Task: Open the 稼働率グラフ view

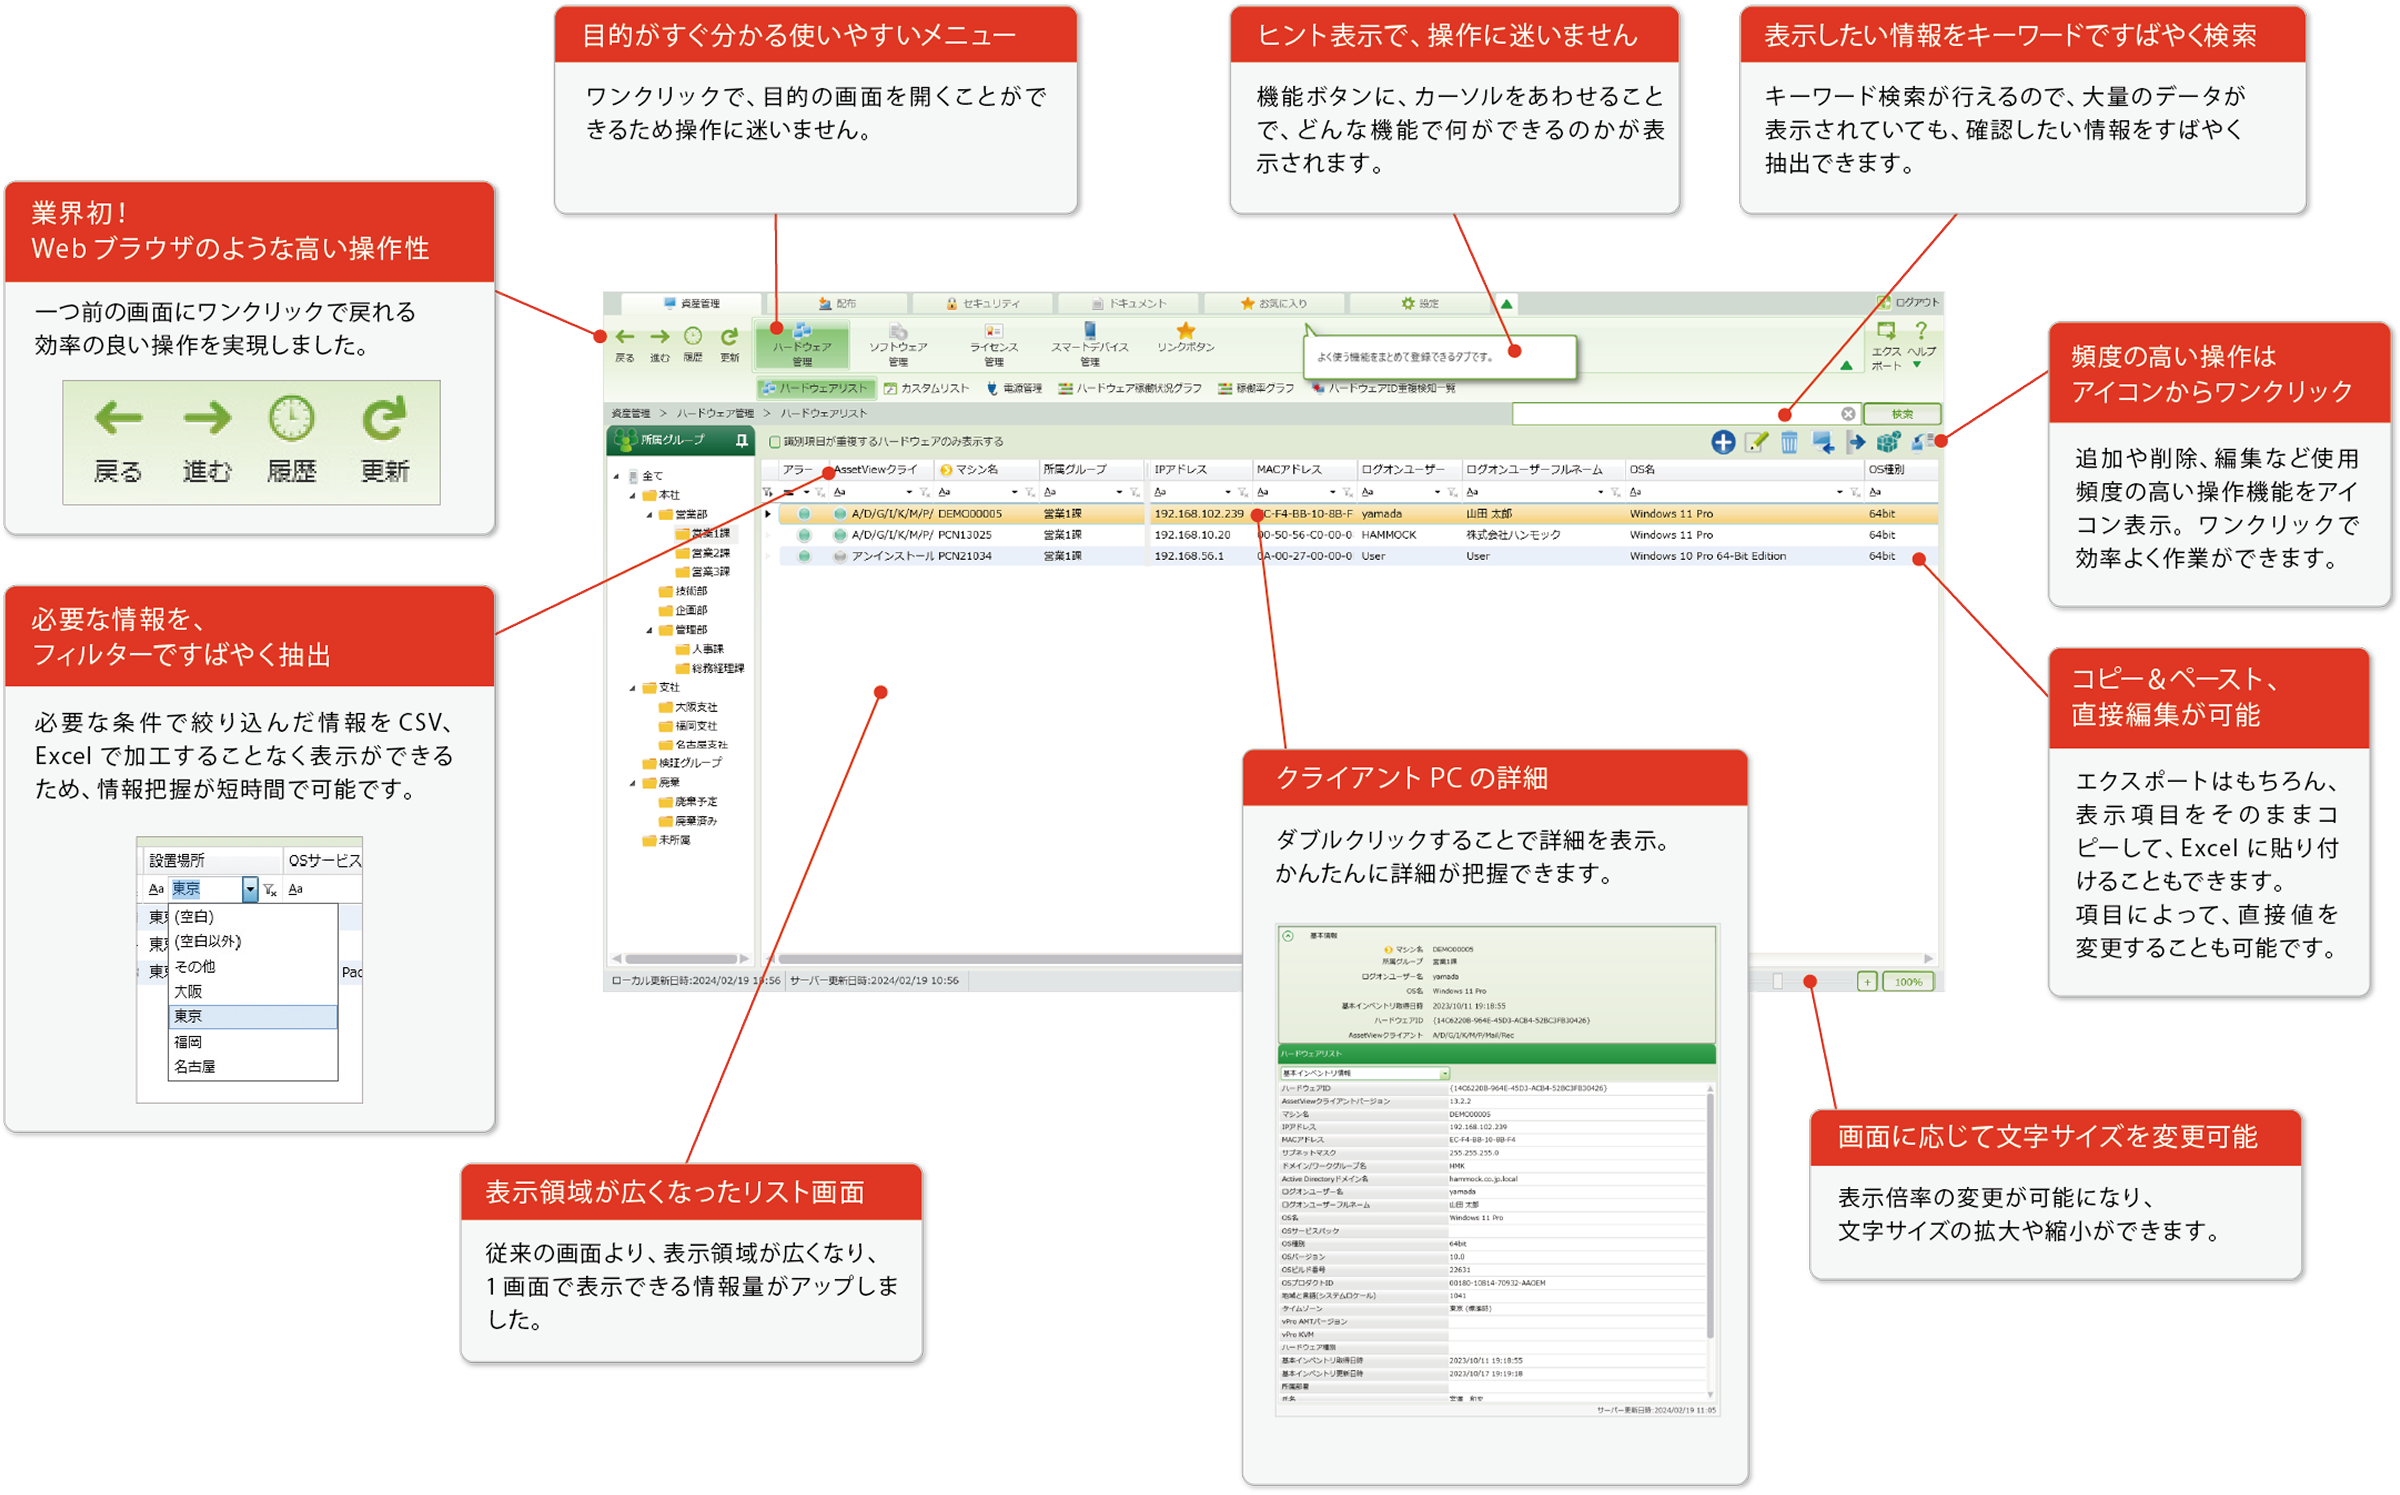Action: click(1256, 388)
